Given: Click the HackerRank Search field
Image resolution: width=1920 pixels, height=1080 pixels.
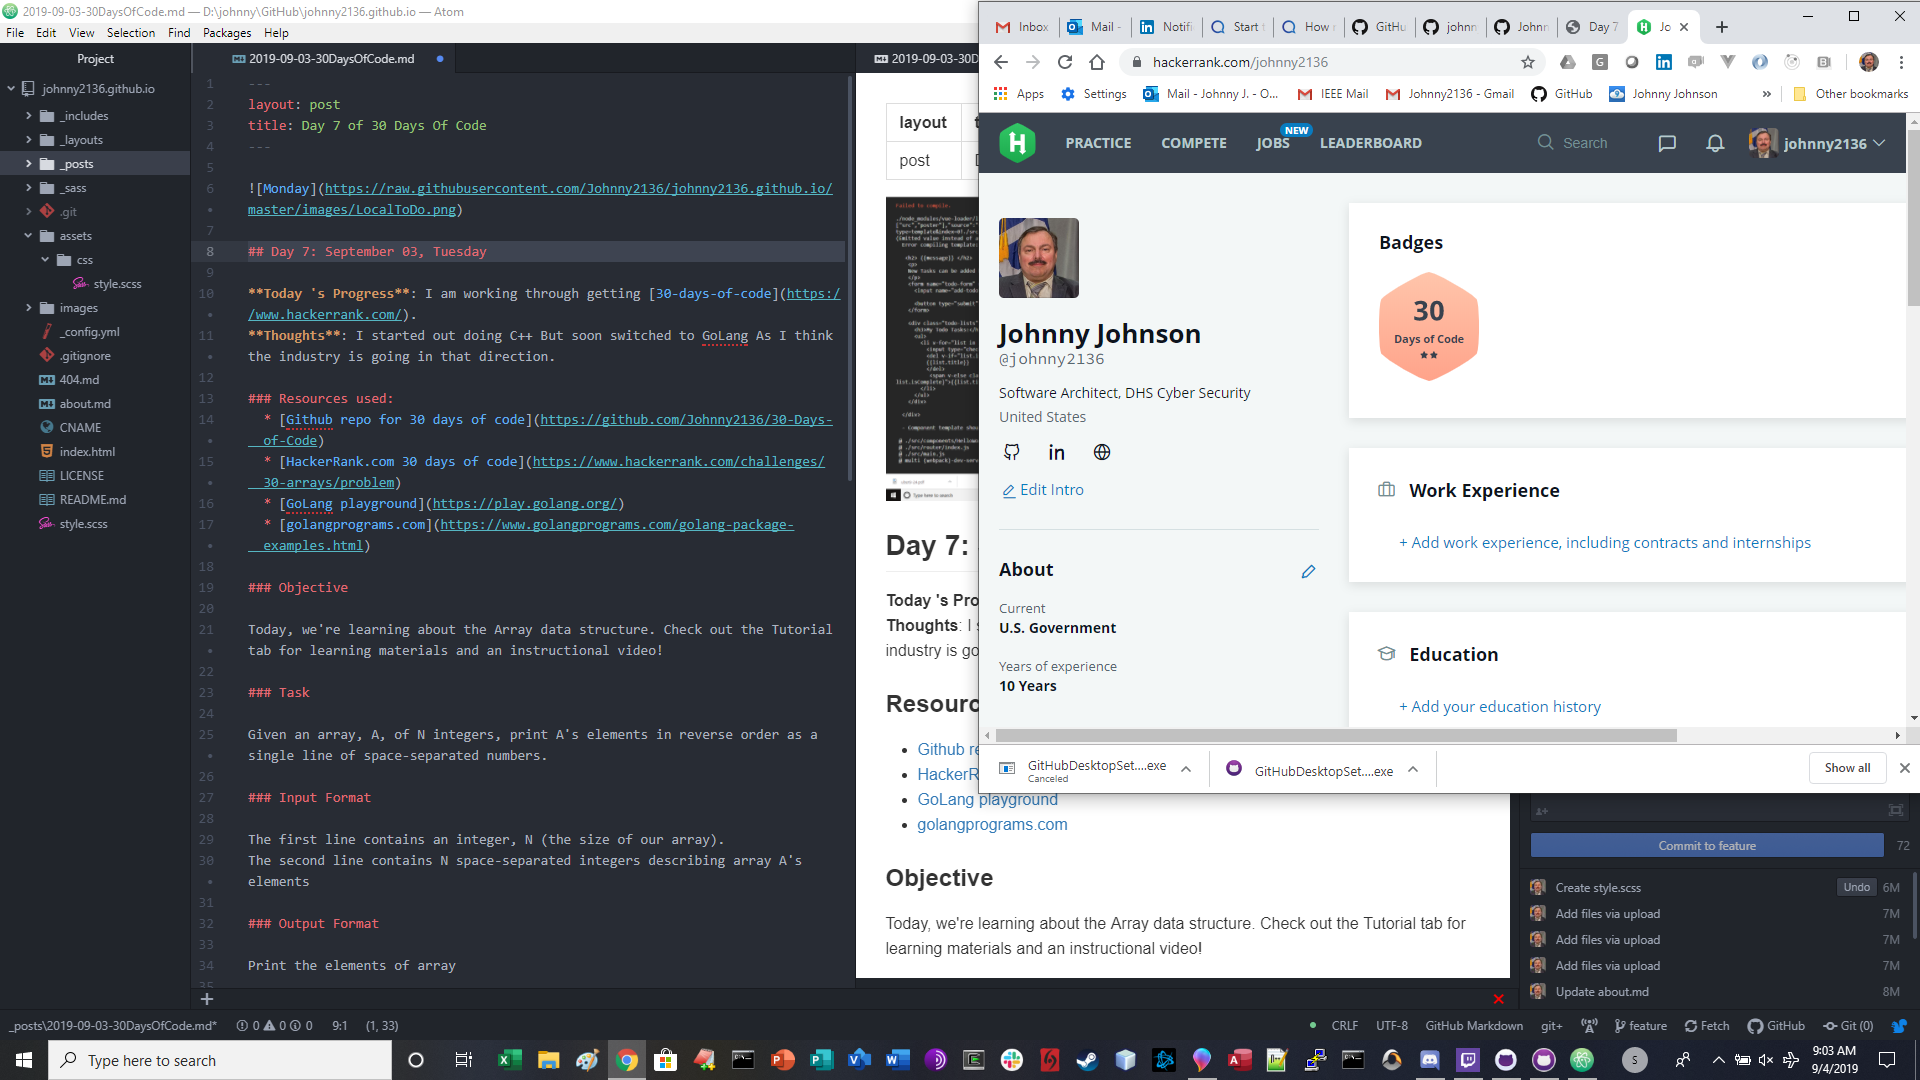Looking at the screenshot, I should (1584, 143).
